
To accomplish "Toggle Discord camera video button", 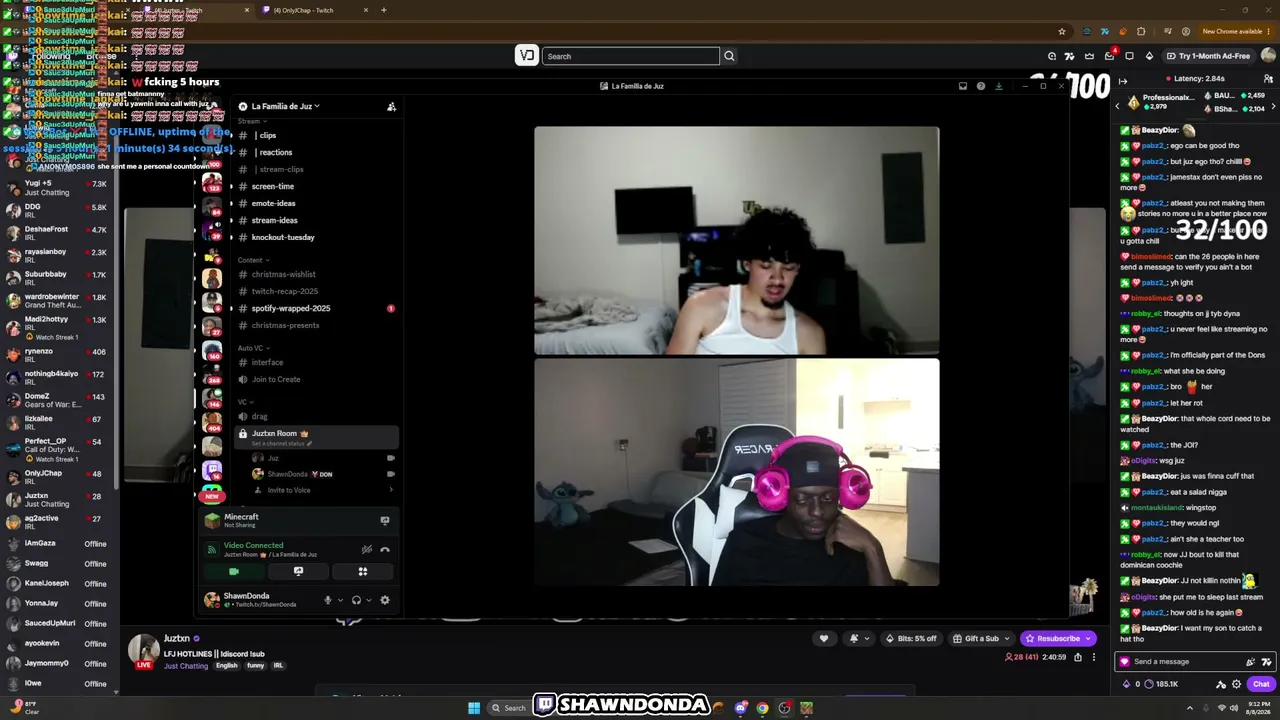I will (x=234, y=571).
